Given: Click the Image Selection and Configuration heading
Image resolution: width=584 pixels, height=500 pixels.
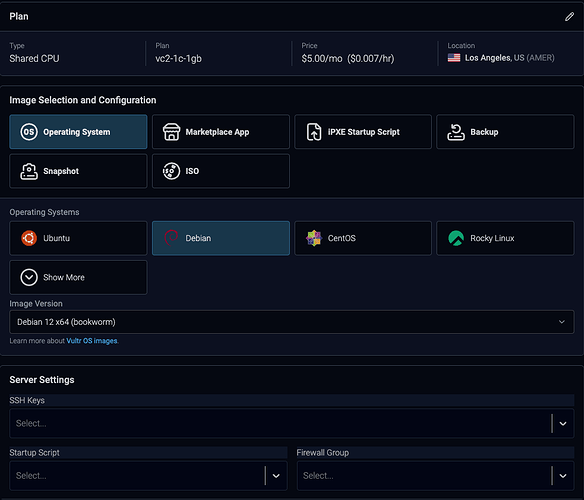Looking at the screenshot, I should (83, 100).
